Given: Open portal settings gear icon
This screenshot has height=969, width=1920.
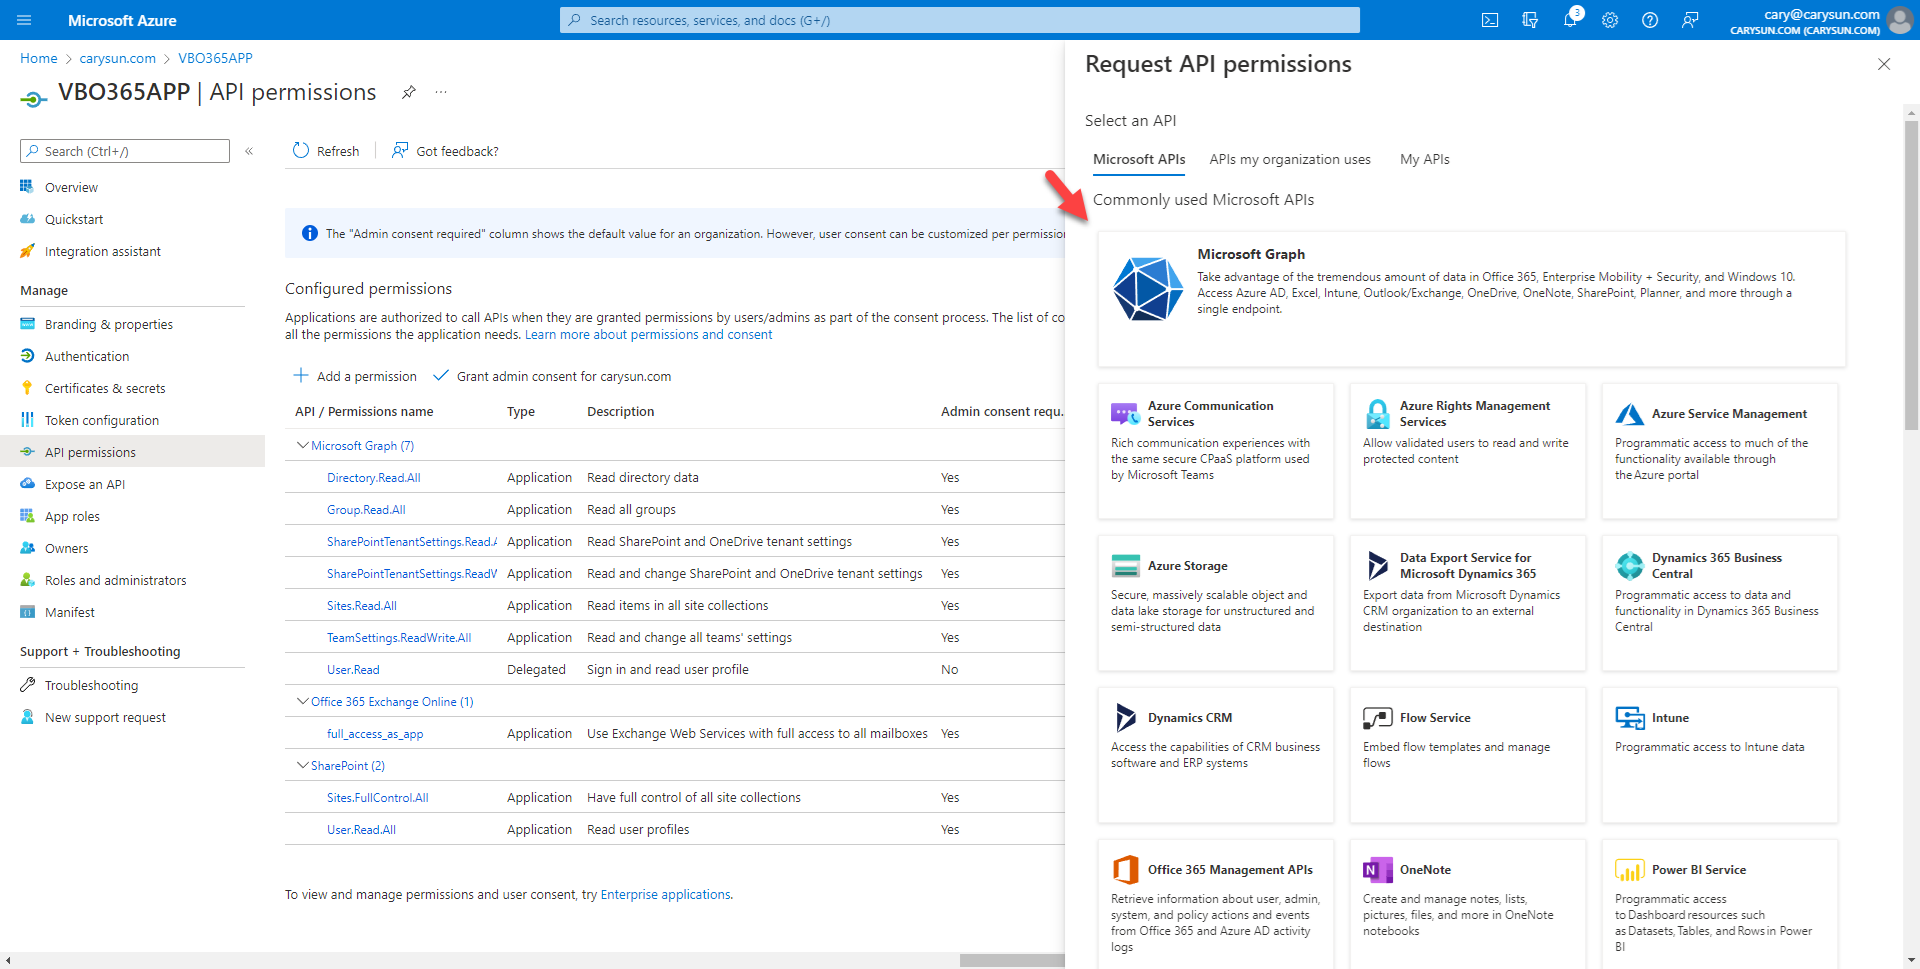Looking at the screenshot, I should 1610,20.
